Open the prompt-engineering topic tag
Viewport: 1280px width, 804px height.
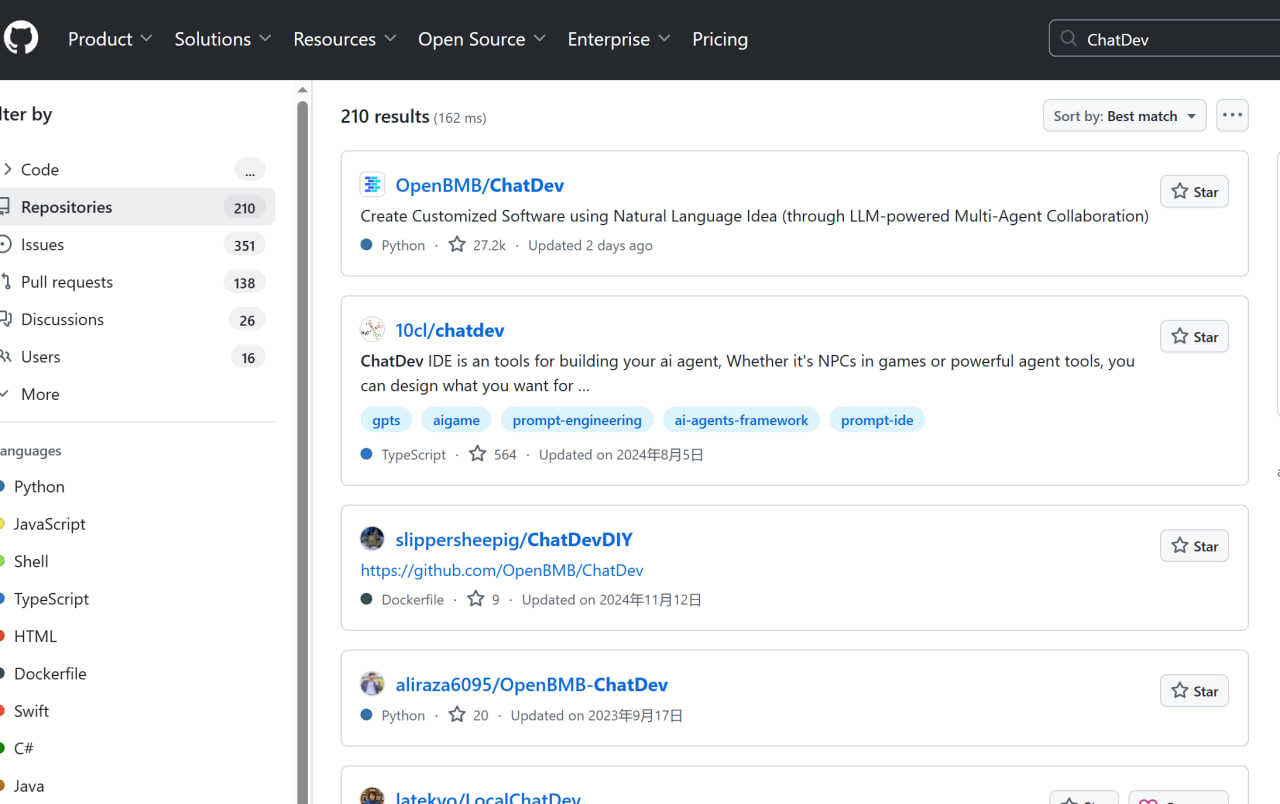click(x=577, y=420)
